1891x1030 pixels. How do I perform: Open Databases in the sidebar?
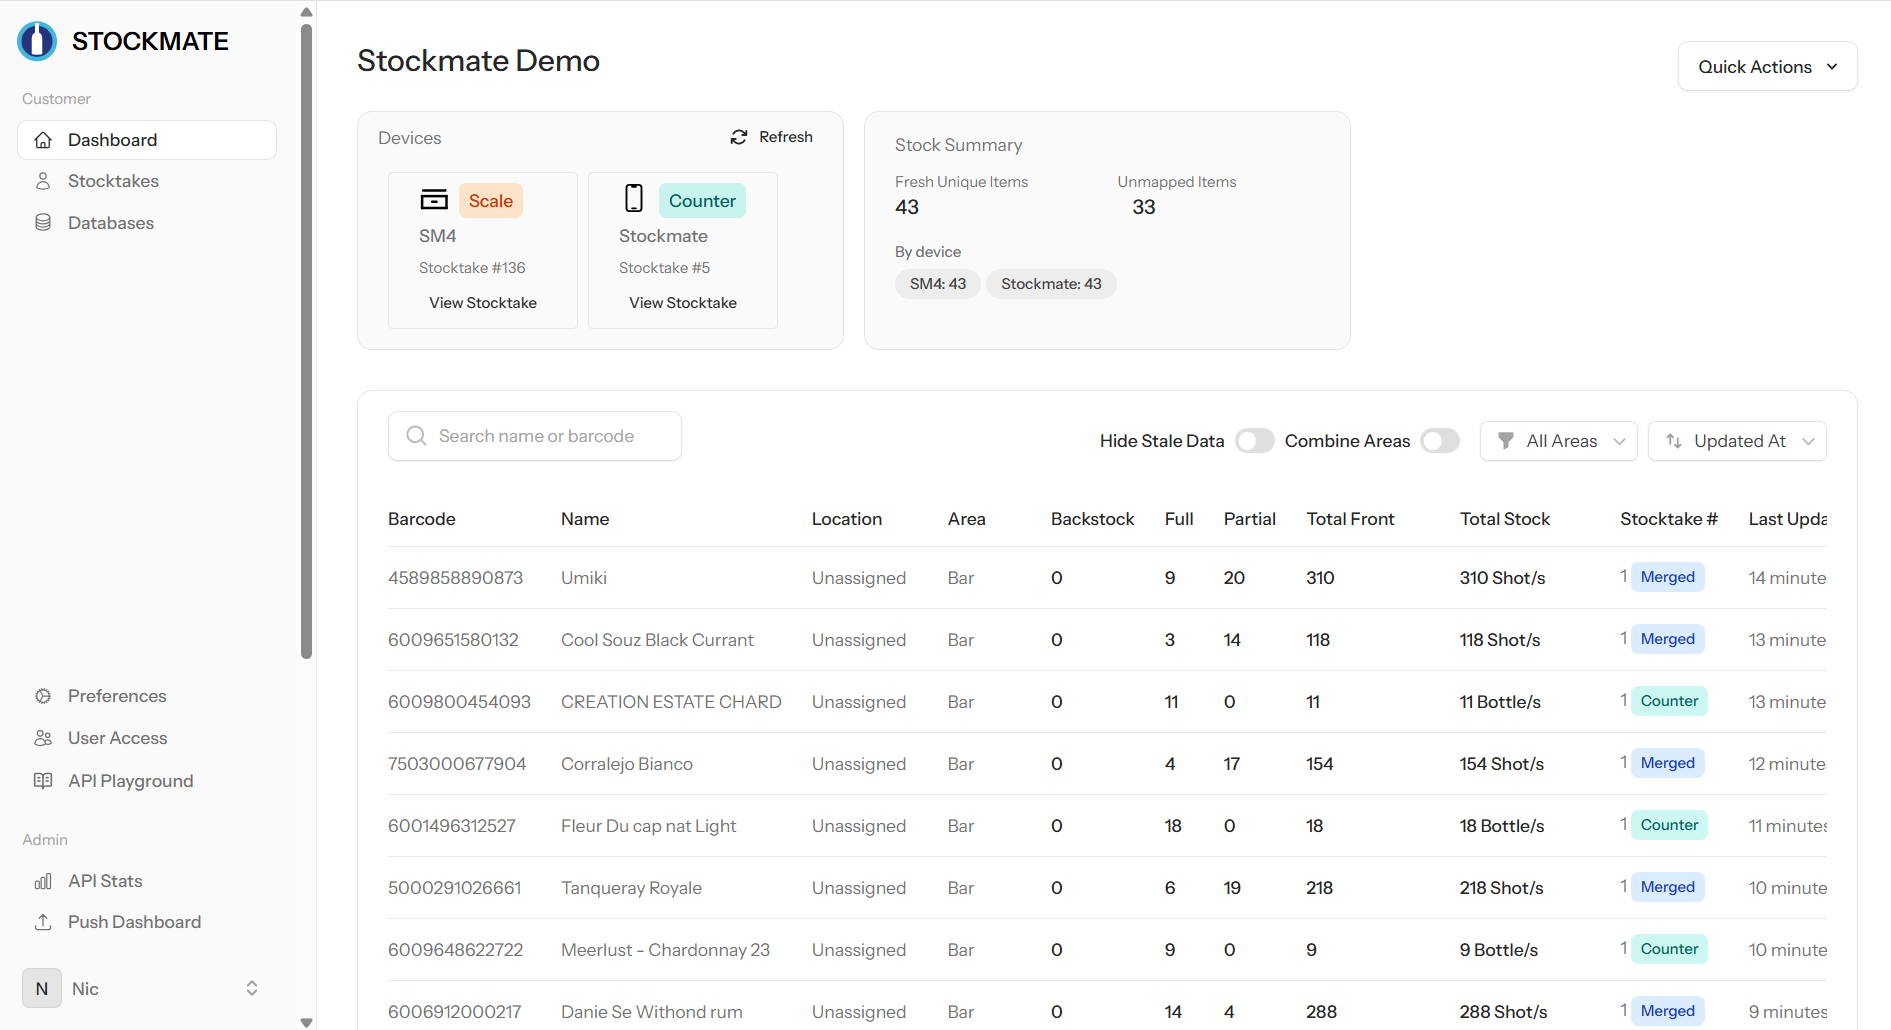click(147, 223)
